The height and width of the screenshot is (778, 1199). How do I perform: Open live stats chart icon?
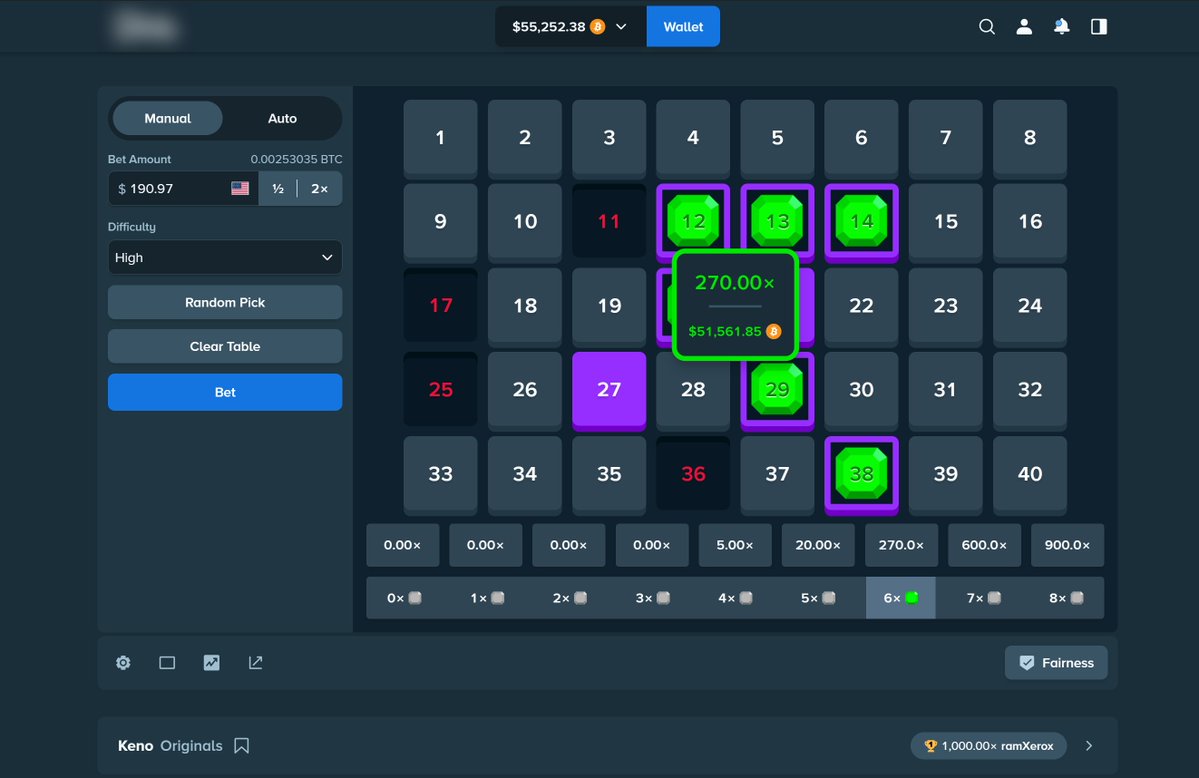pyautogui.click(x=211, y=662)
